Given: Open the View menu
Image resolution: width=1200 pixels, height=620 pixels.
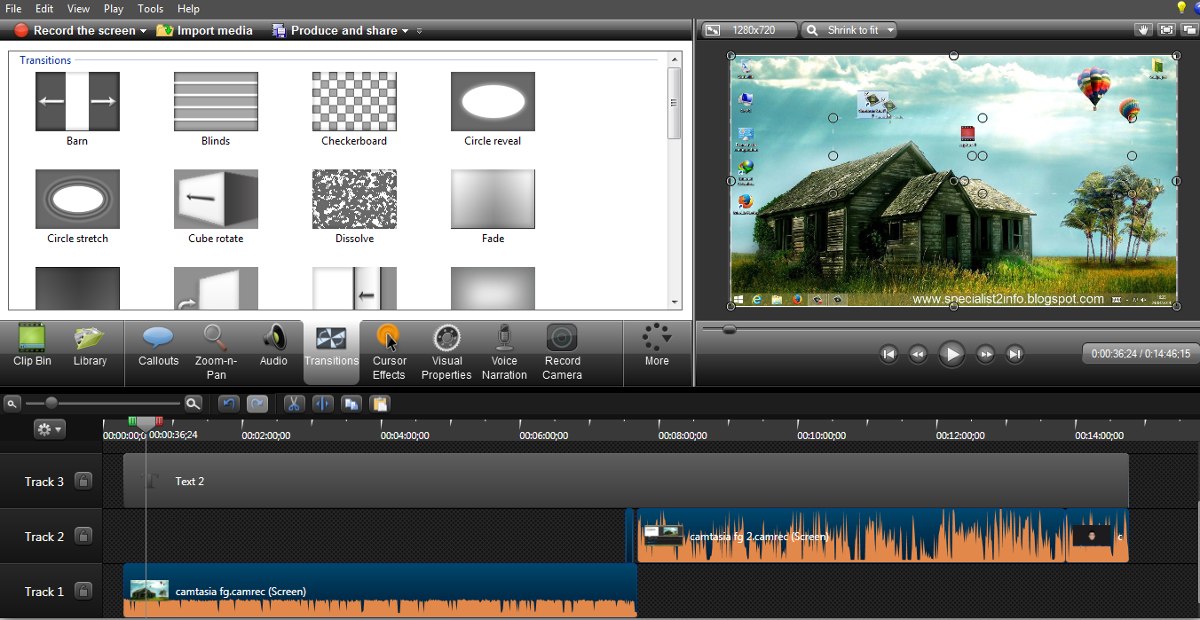Looking at the screenshot, I should coord(78,8).
